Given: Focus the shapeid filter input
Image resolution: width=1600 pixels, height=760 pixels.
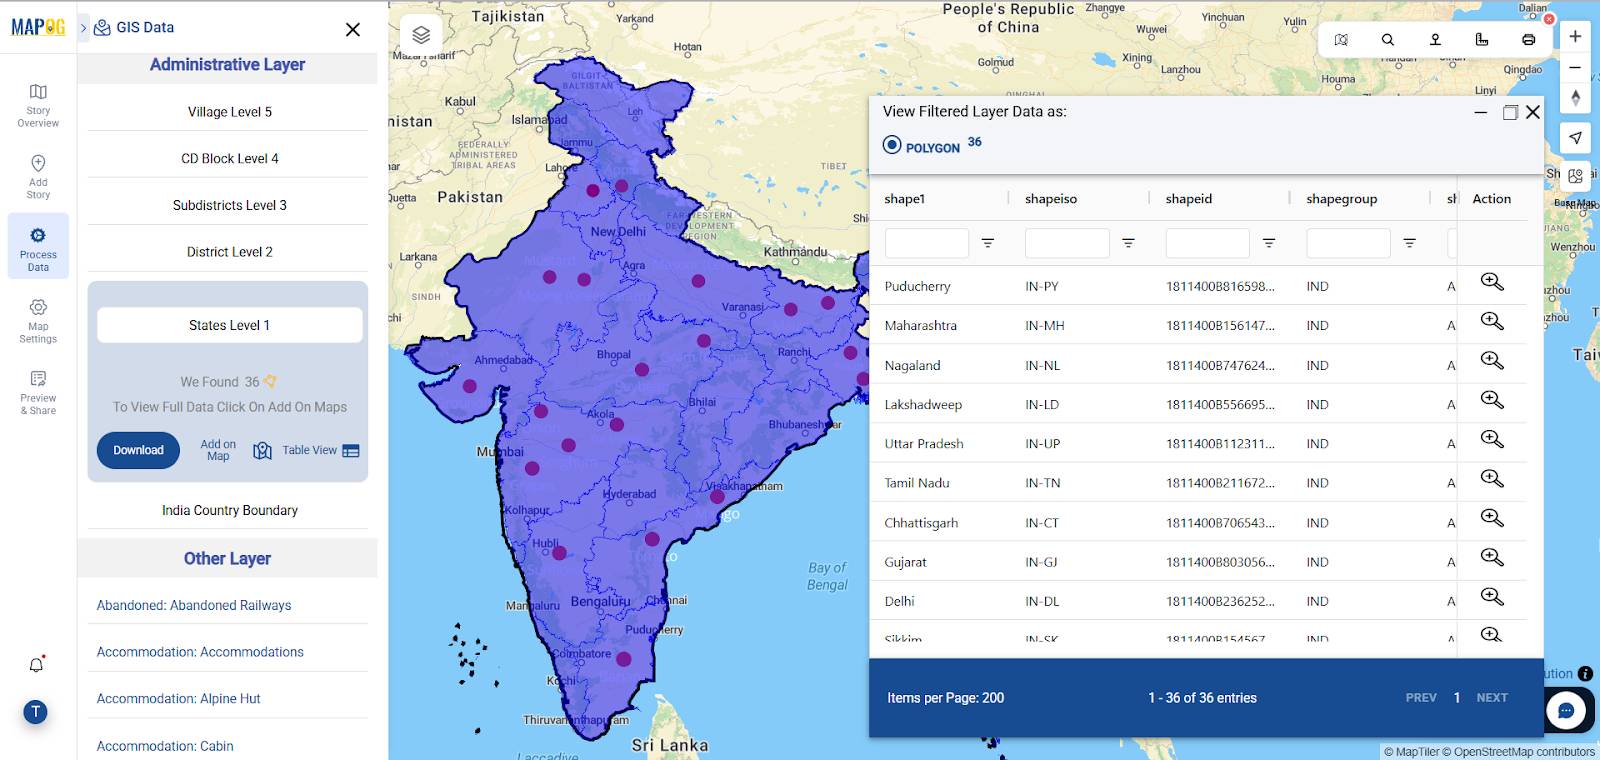Looking at the screenshot, I should 1208,243.
